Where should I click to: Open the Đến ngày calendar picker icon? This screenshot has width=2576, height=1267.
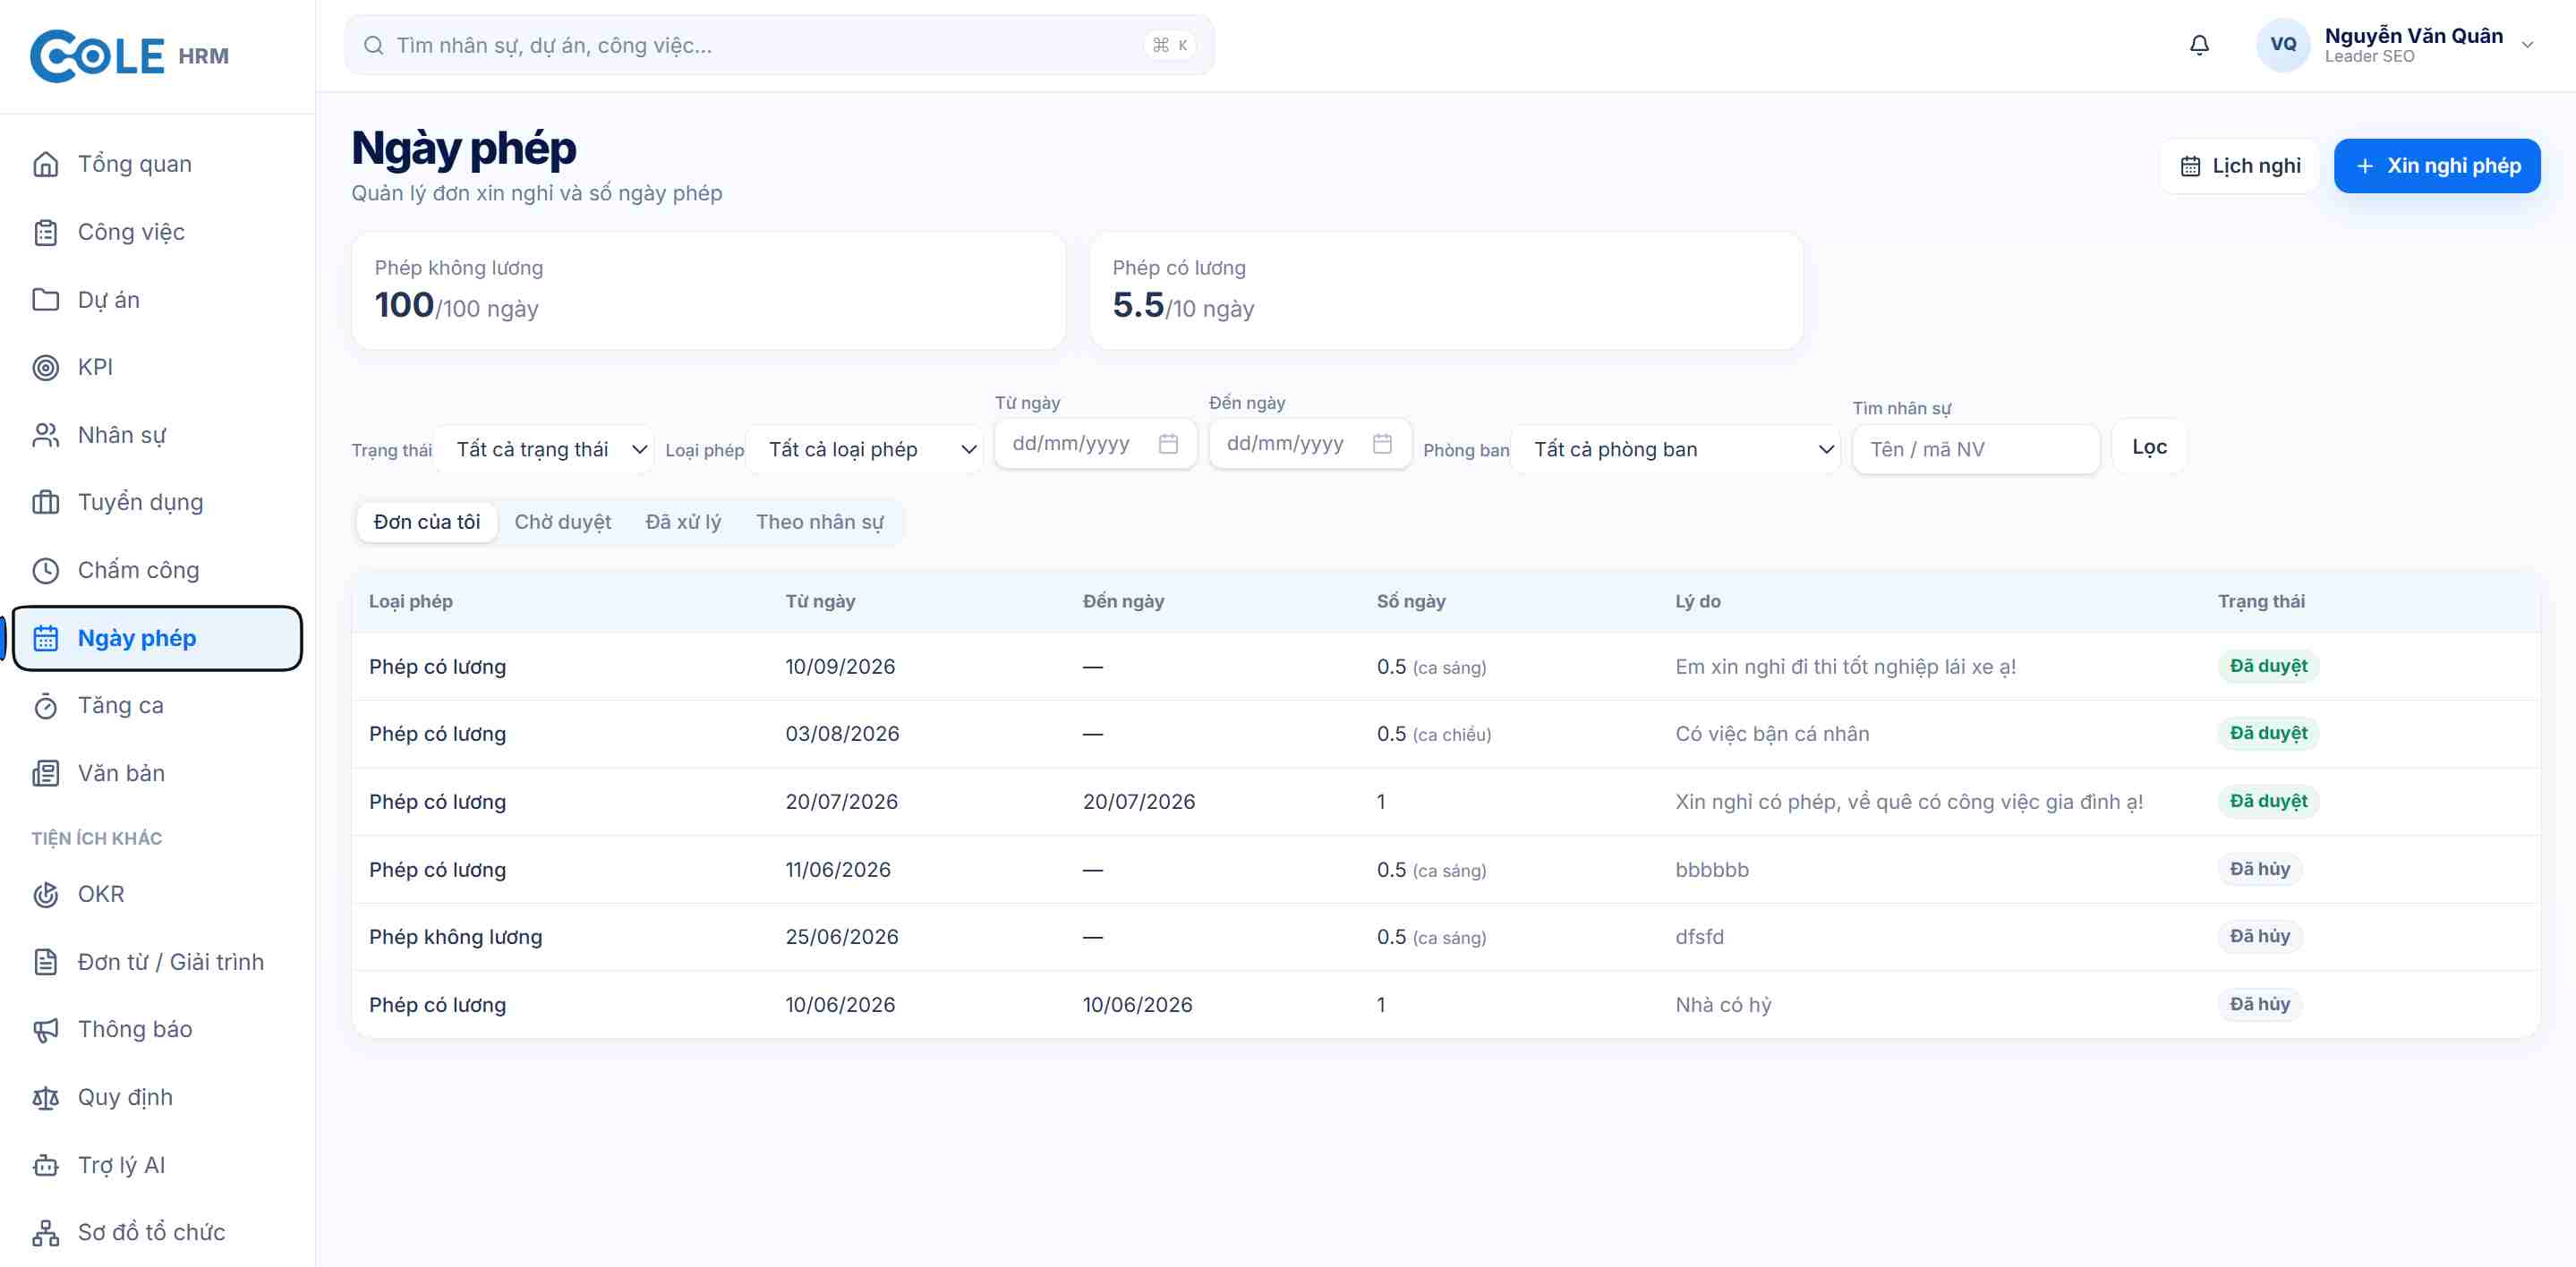click(x=1382, y=443)
